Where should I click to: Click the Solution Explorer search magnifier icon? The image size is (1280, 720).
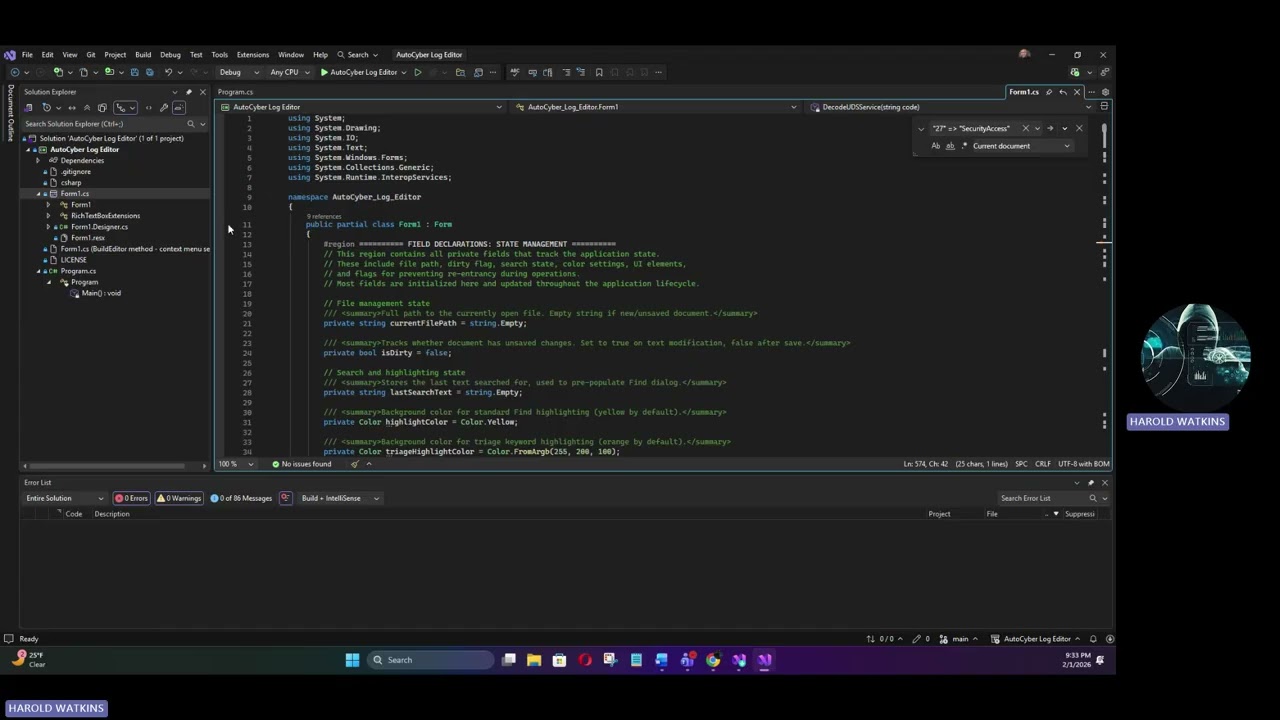click(191, 124)
